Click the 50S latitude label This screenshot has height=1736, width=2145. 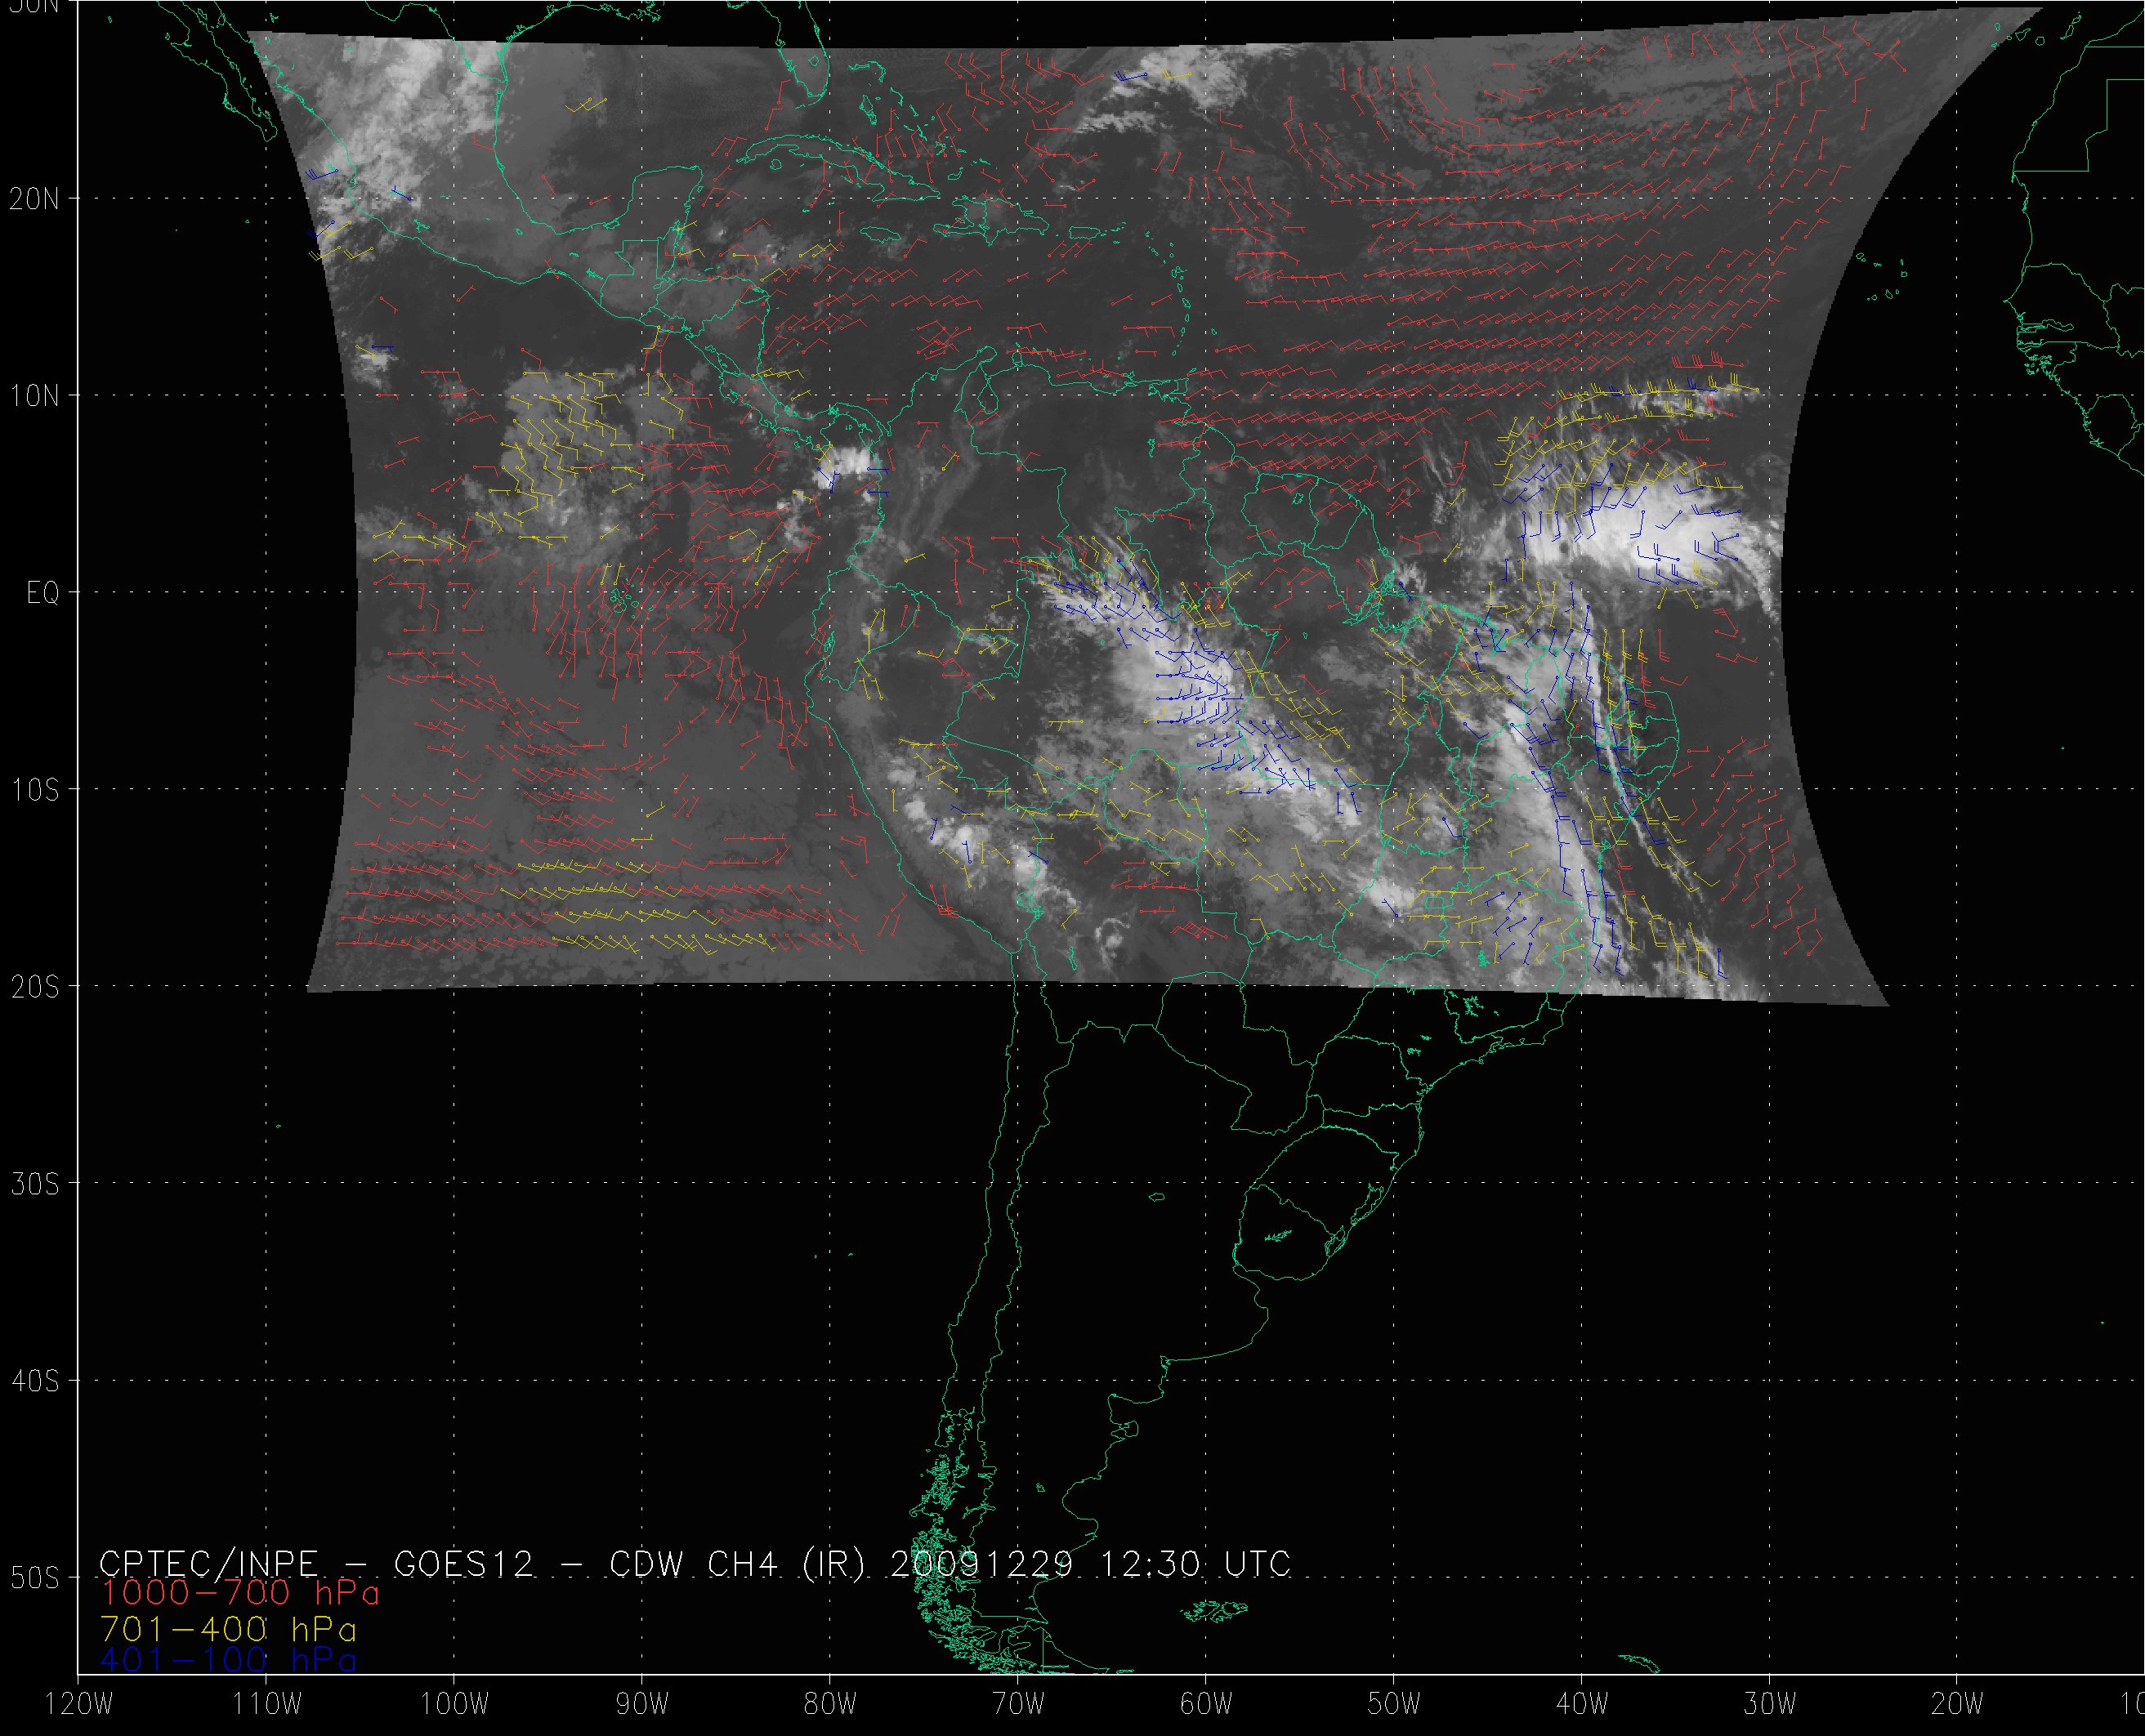click(34, 1578)
